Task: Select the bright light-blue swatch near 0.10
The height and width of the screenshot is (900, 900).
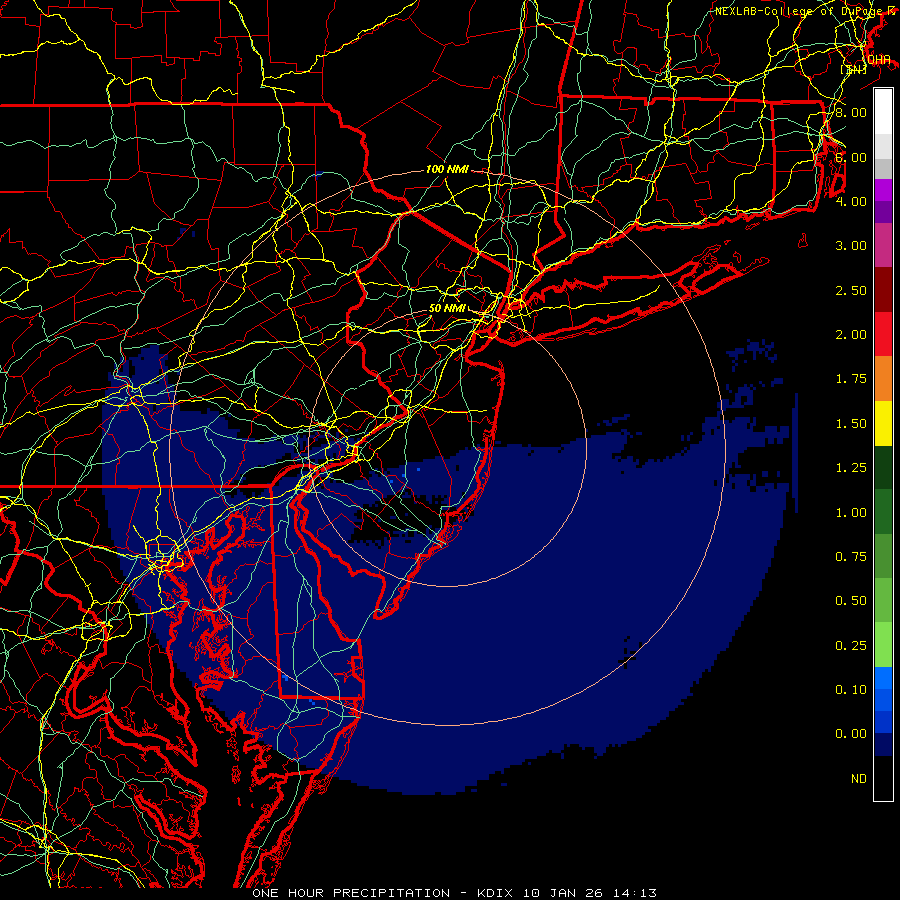Action: point(883,678)
